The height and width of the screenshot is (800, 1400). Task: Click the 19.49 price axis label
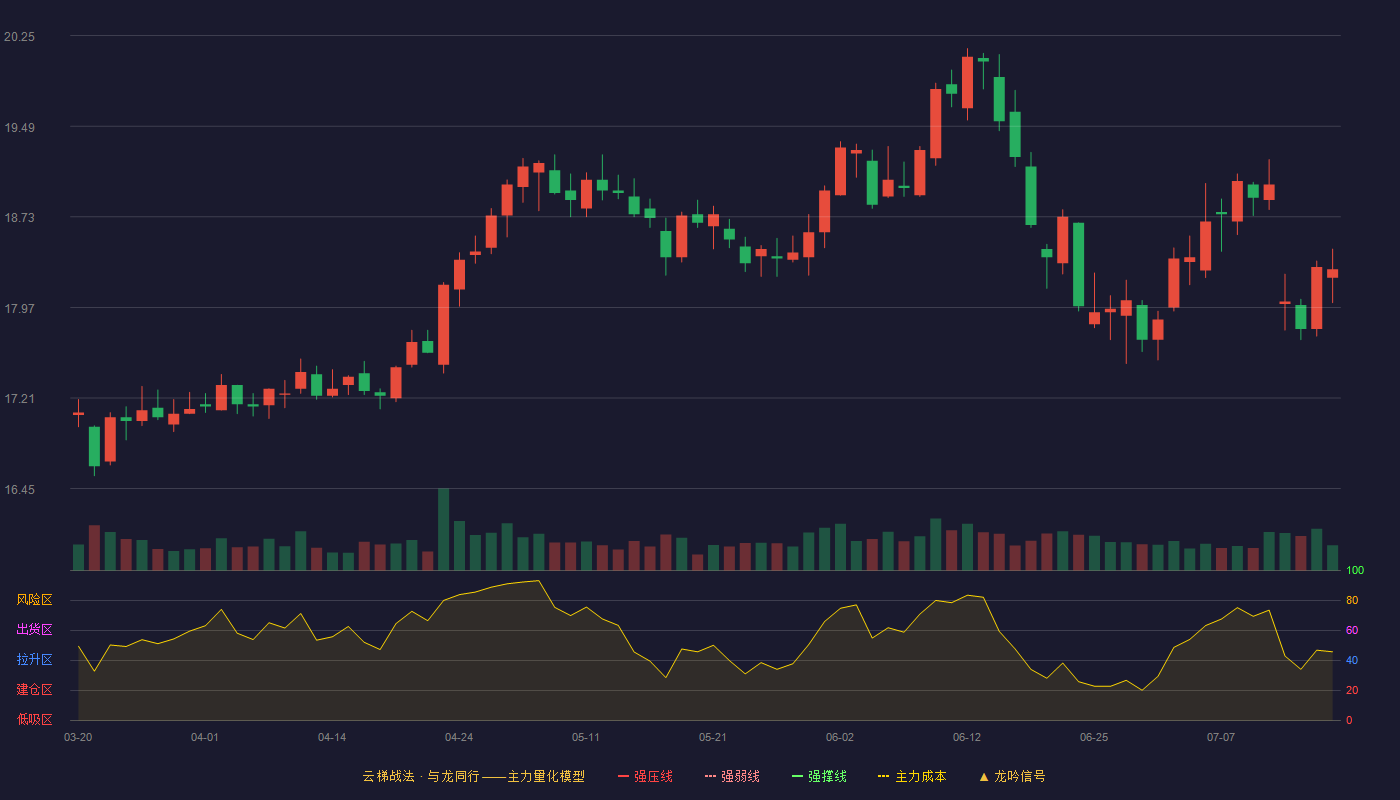click(x=19, y=127)
